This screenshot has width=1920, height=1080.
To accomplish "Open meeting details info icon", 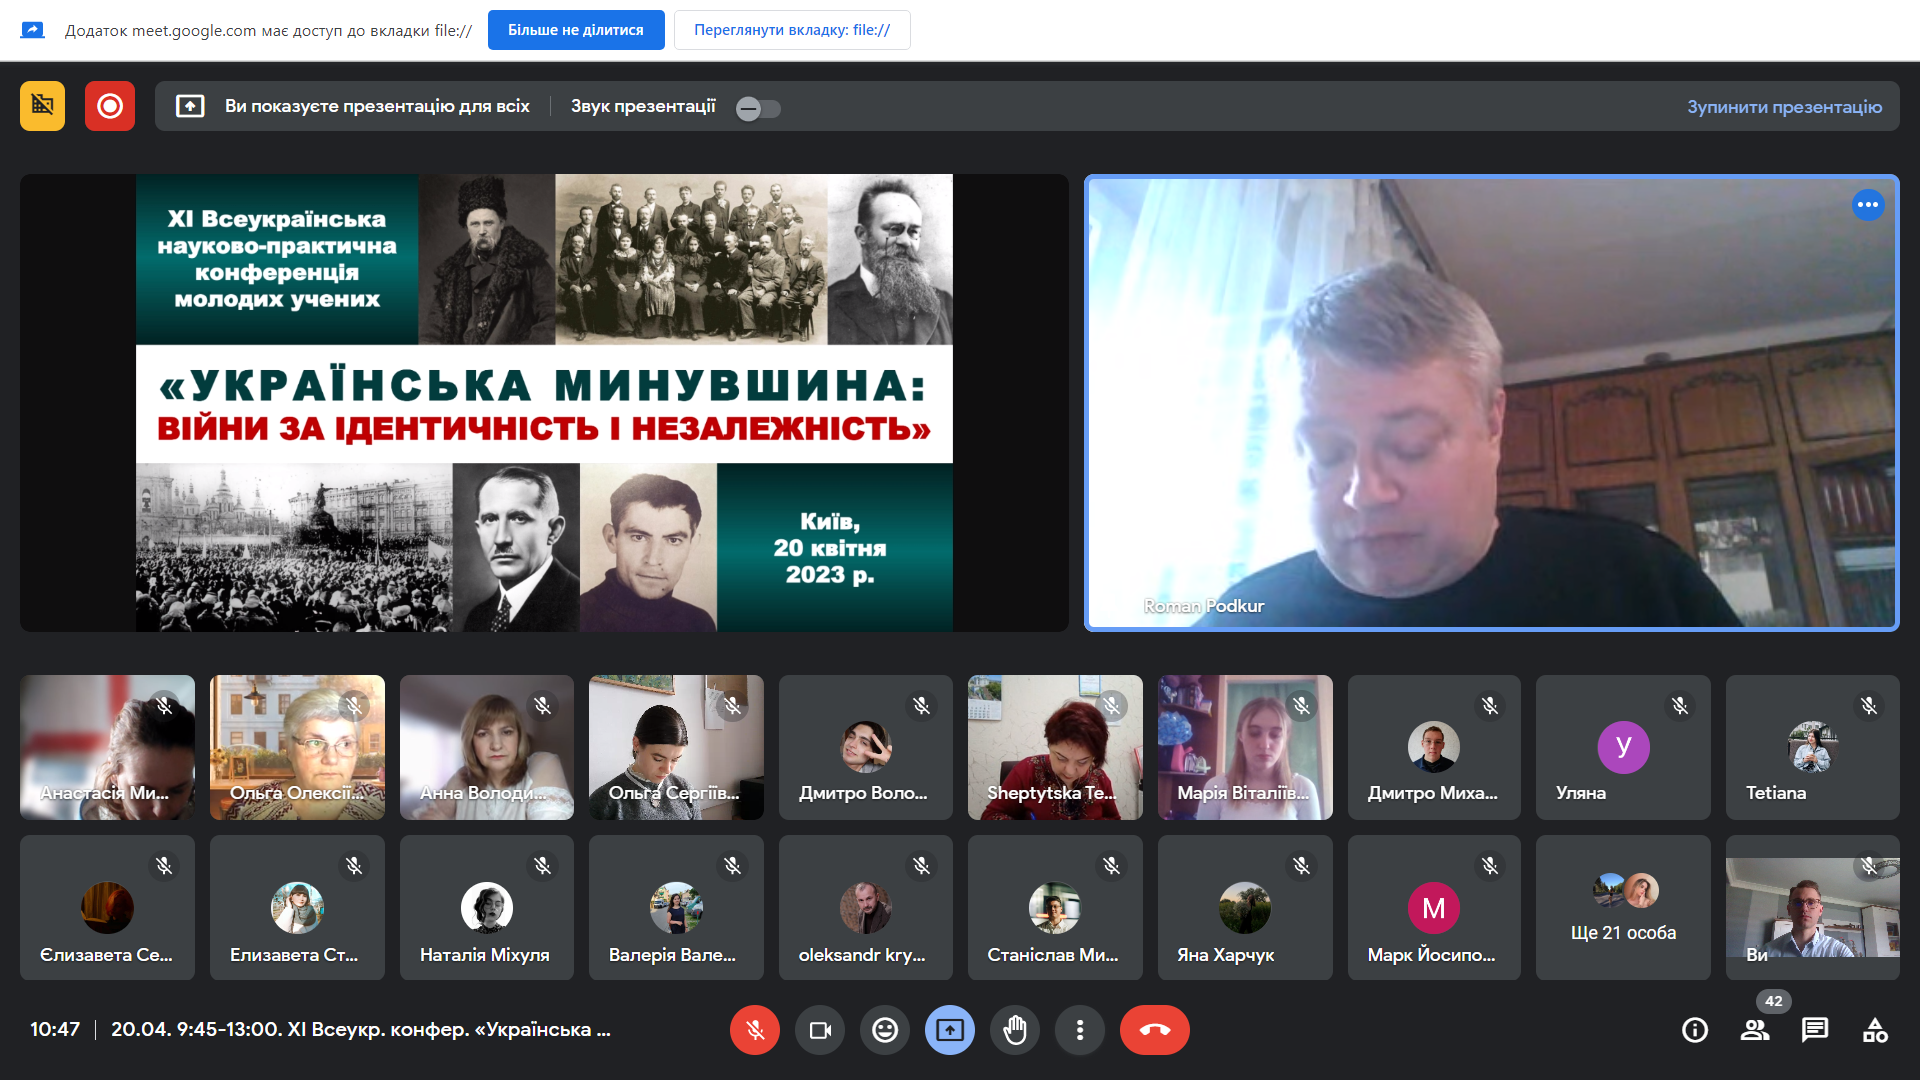I will (1695, 1030).
